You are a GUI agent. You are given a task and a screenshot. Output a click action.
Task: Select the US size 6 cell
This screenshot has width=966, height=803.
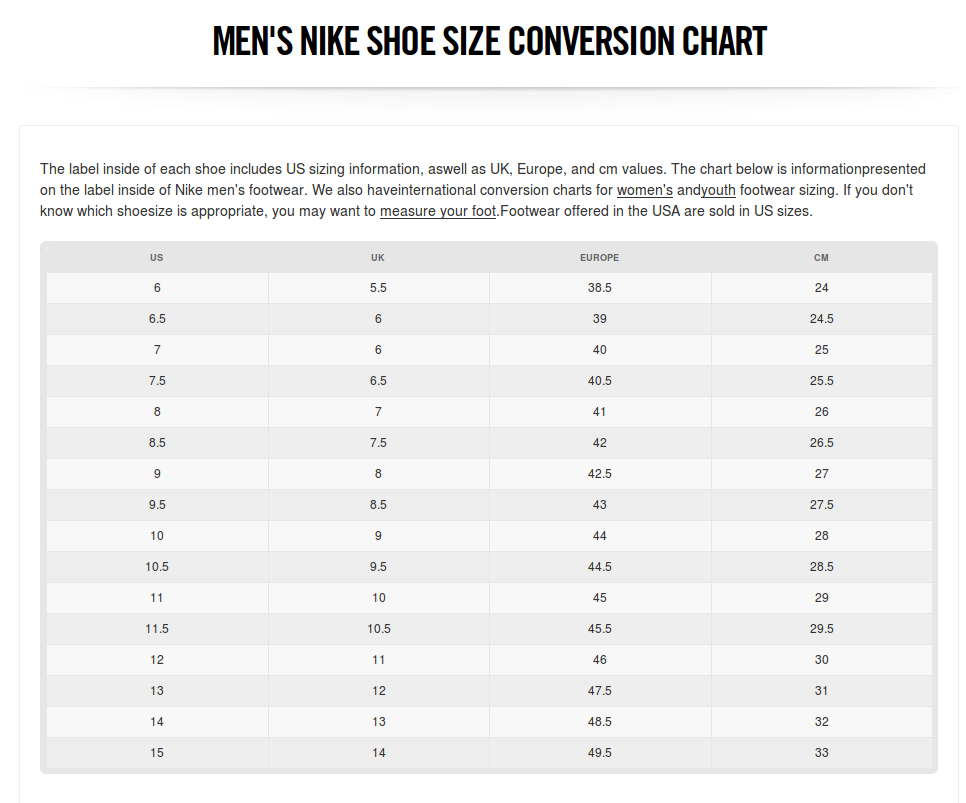(x=157, y=288)
